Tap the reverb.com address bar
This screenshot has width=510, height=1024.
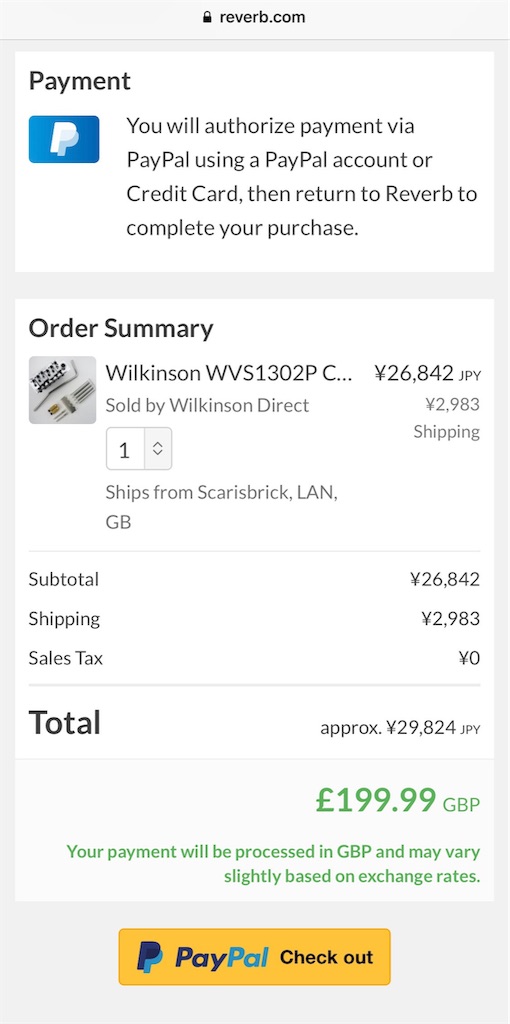coord(255,18)
